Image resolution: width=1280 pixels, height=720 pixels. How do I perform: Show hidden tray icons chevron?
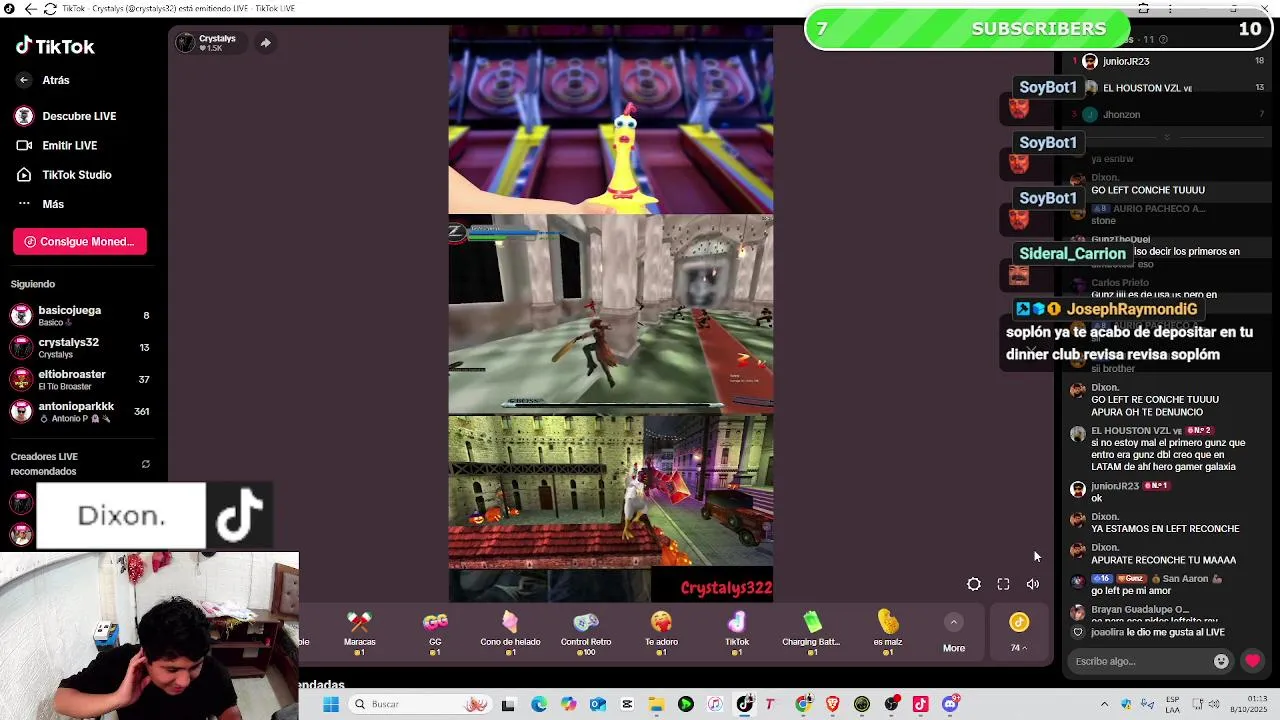[x=1104, y=704]
